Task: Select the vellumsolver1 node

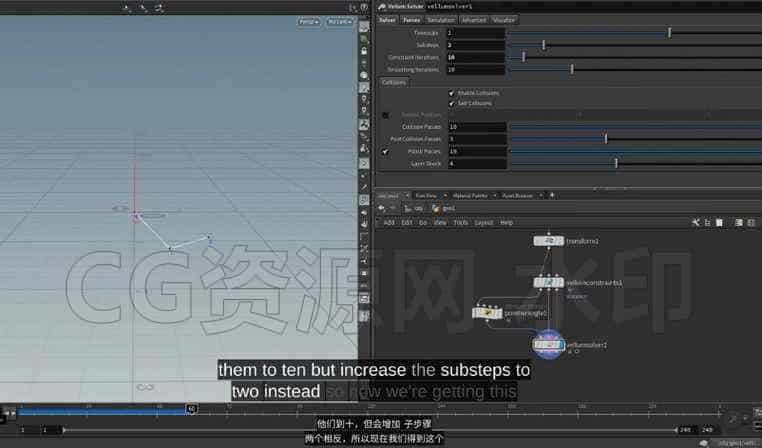Action: tap(549, 345)
